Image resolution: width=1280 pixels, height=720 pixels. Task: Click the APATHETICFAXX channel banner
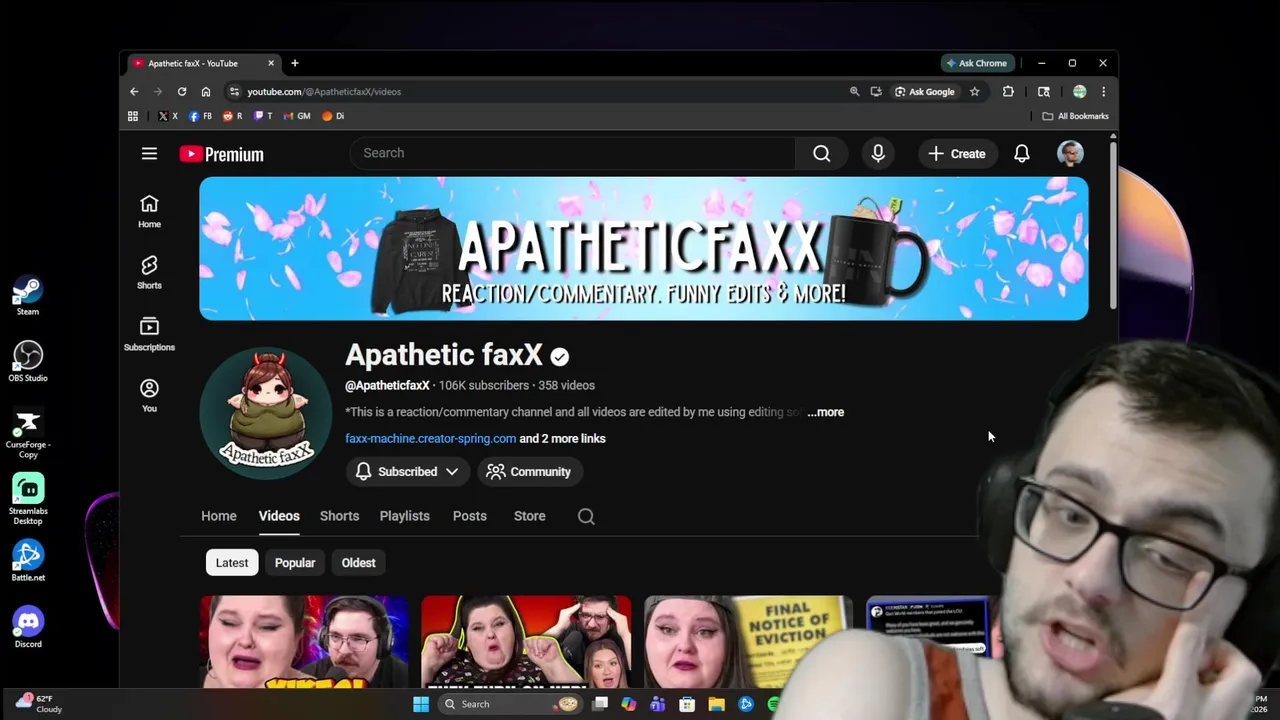pyautogui.click(x=644, y=249)
